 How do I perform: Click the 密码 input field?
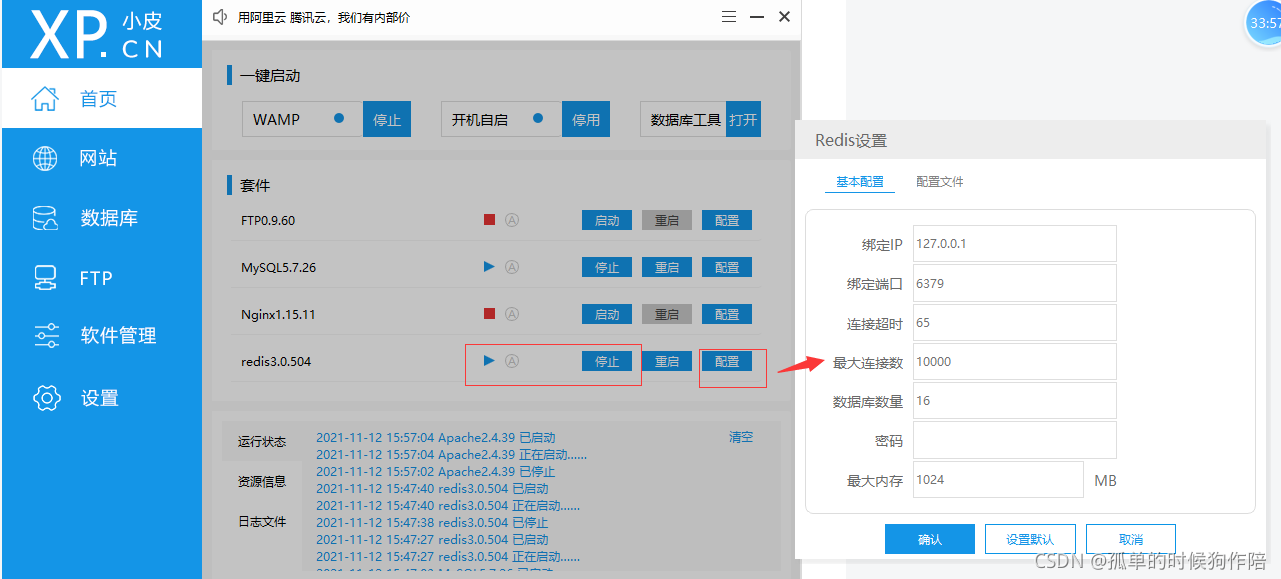1014,440
